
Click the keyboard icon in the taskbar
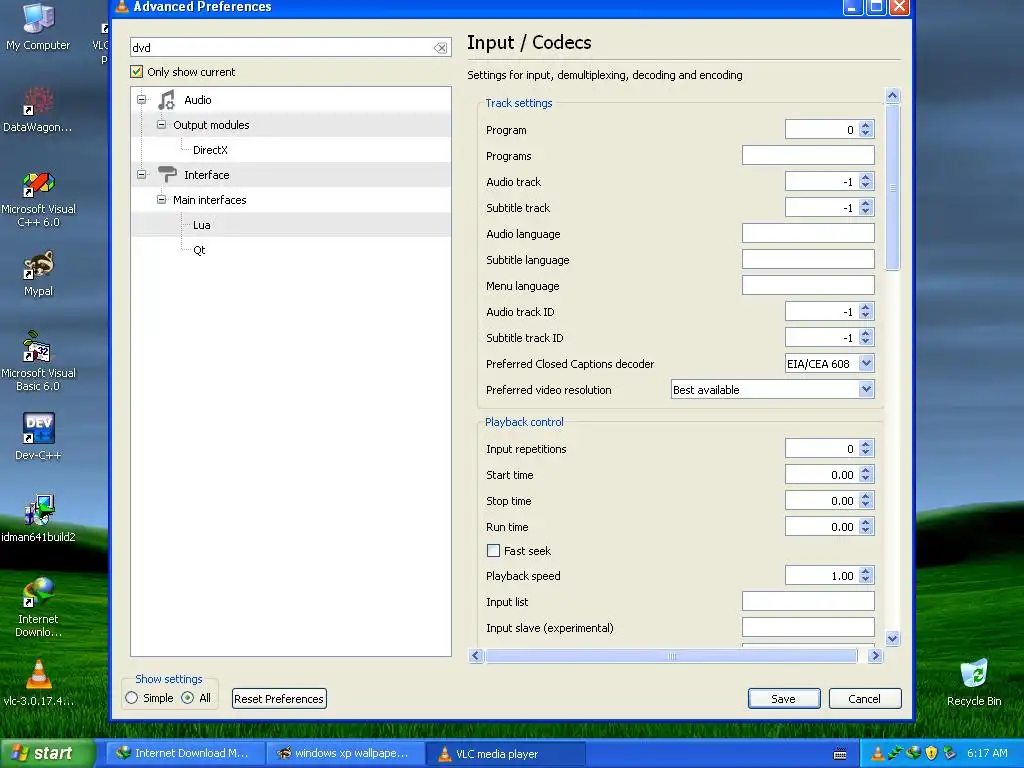pyautogui.click(x=840, y=754)
